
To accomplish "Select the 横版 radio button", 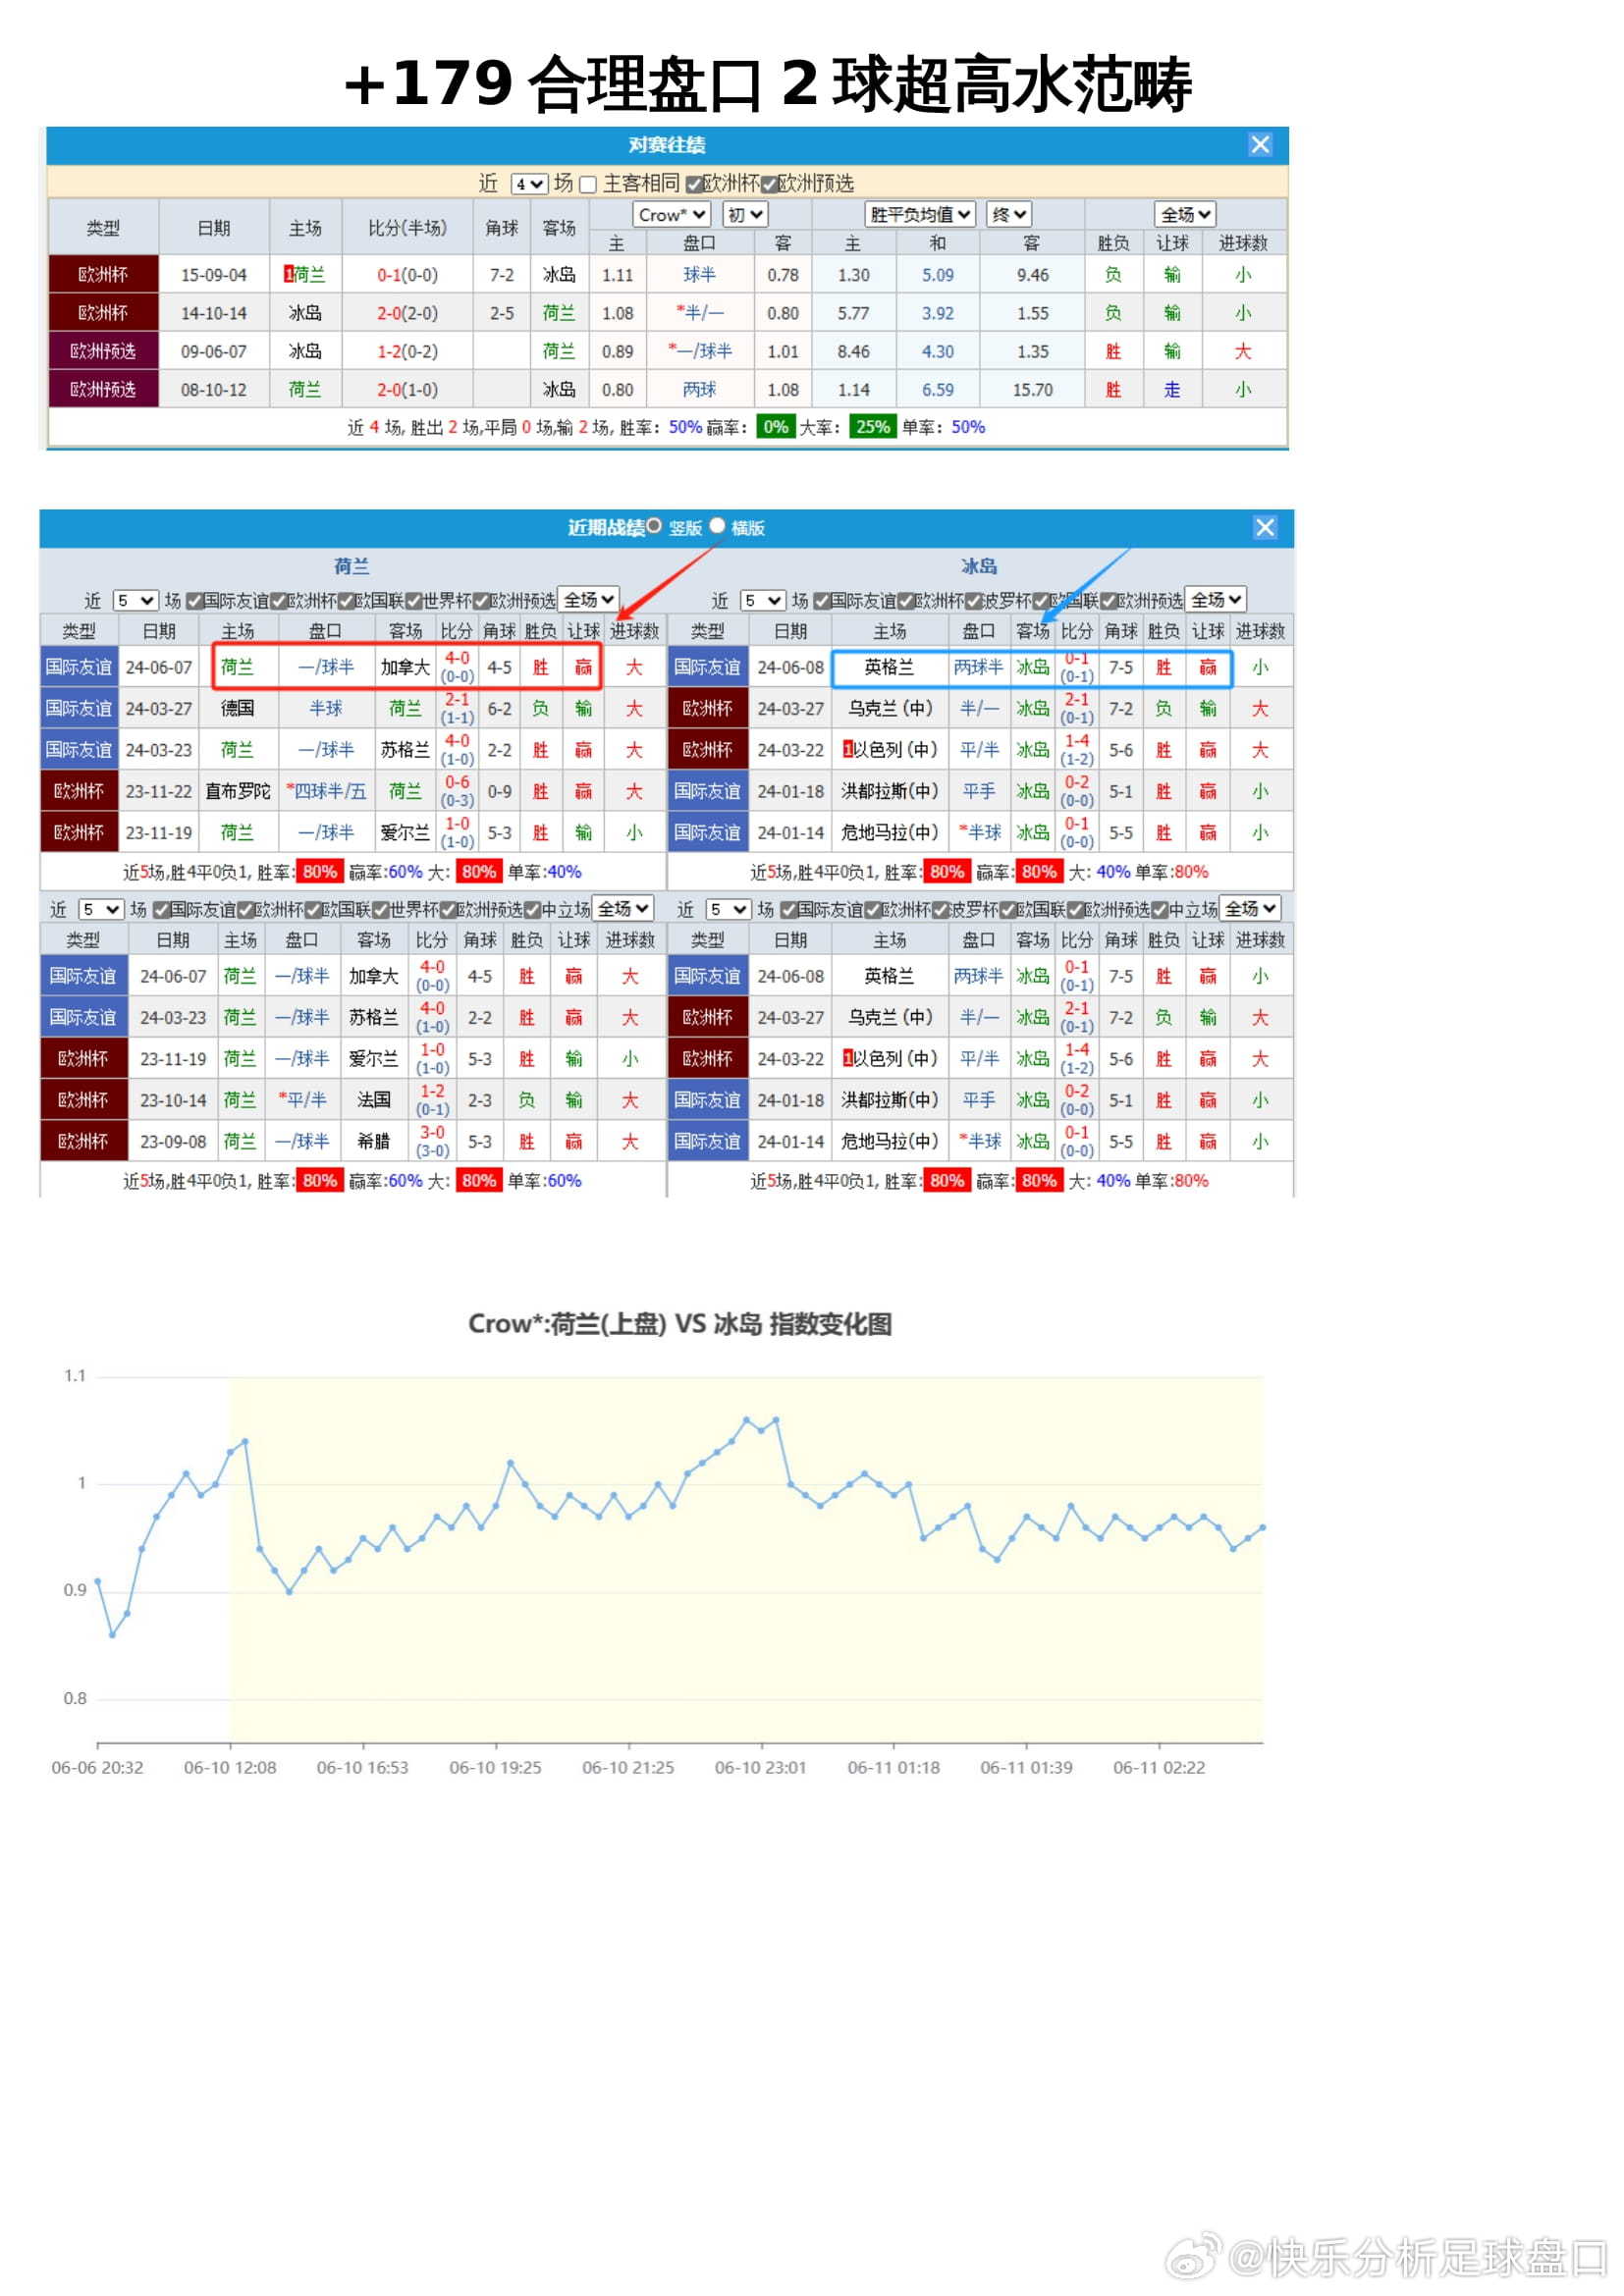I will tap(717, 526).
